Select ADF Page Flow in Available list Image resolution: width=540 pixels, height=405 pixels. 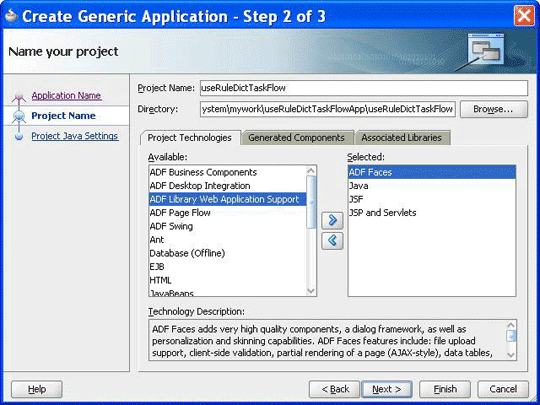[x=227, y=213]
